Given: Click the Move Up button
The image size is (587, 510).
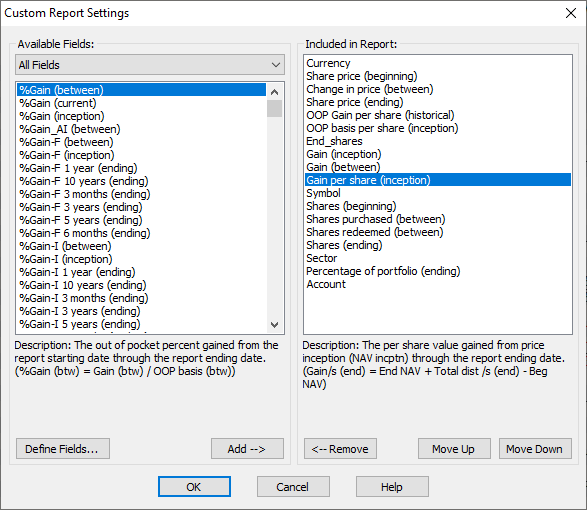Looking at the screenshot, I should tap(454, 449).
